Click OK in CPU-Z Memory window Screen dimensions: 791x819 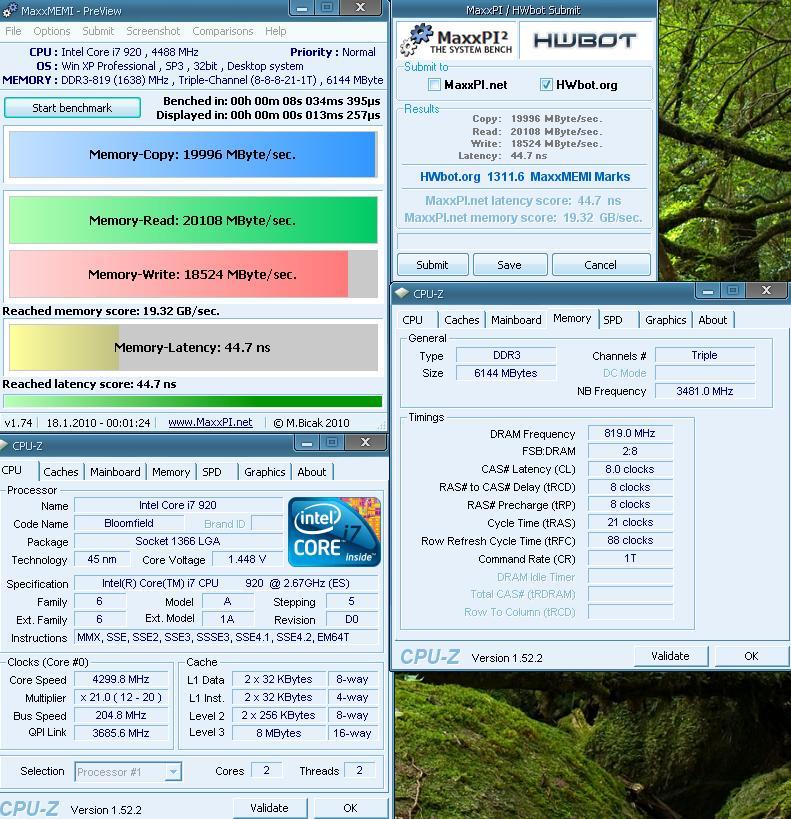tap(751, 656)
